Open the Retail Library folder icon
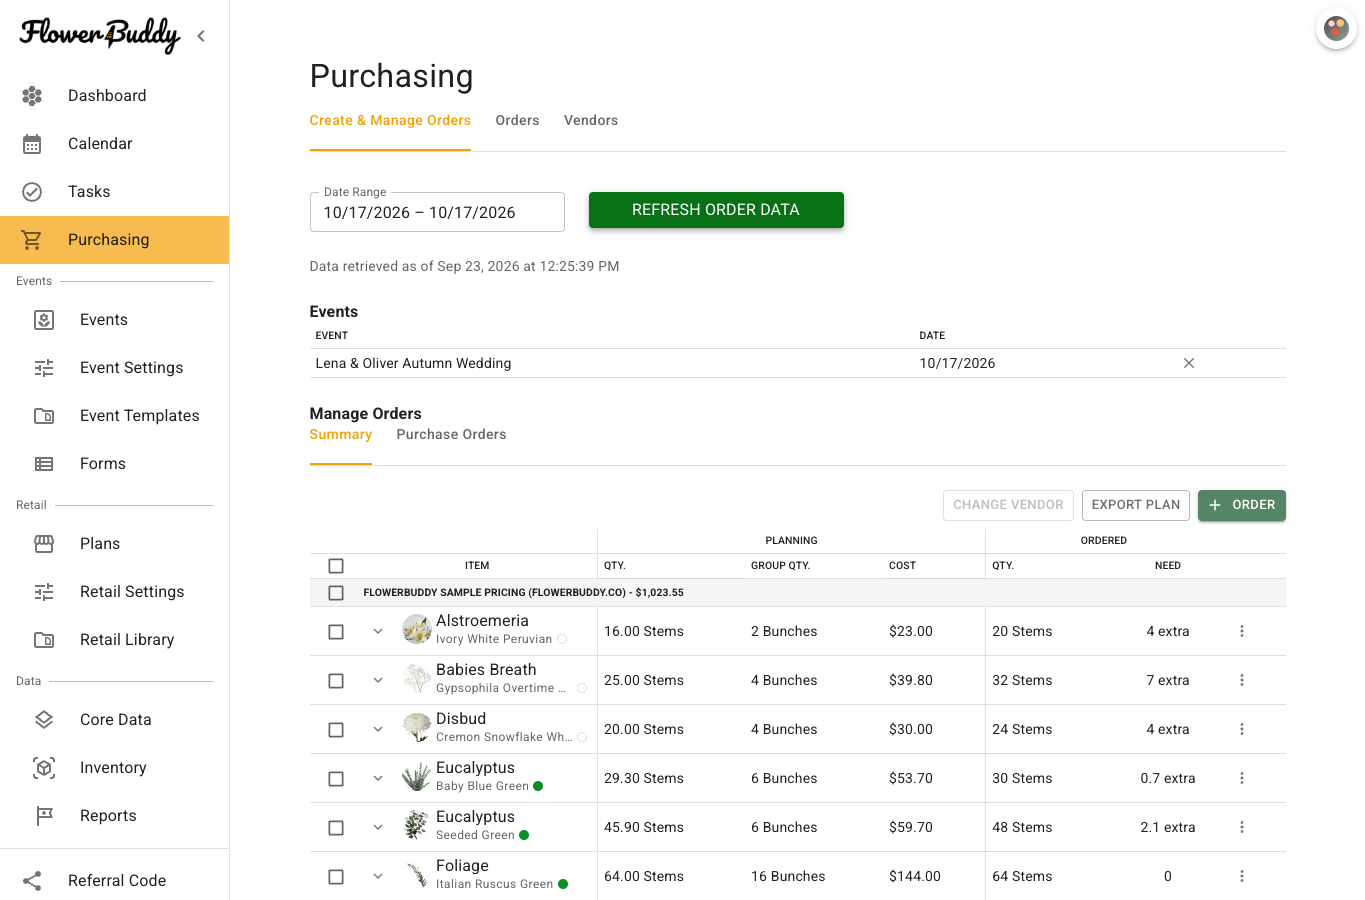1365x900 pixels. pyautogui.click(x=44, y=640)
